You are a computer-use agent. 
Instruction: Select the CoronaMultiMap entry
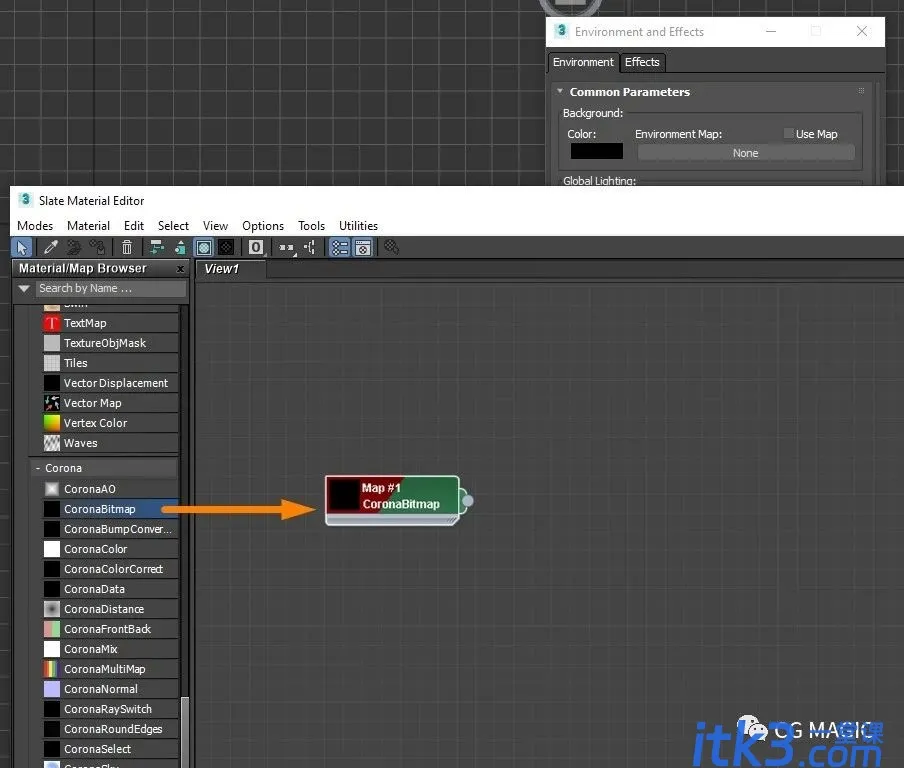(x=111, y=669)
